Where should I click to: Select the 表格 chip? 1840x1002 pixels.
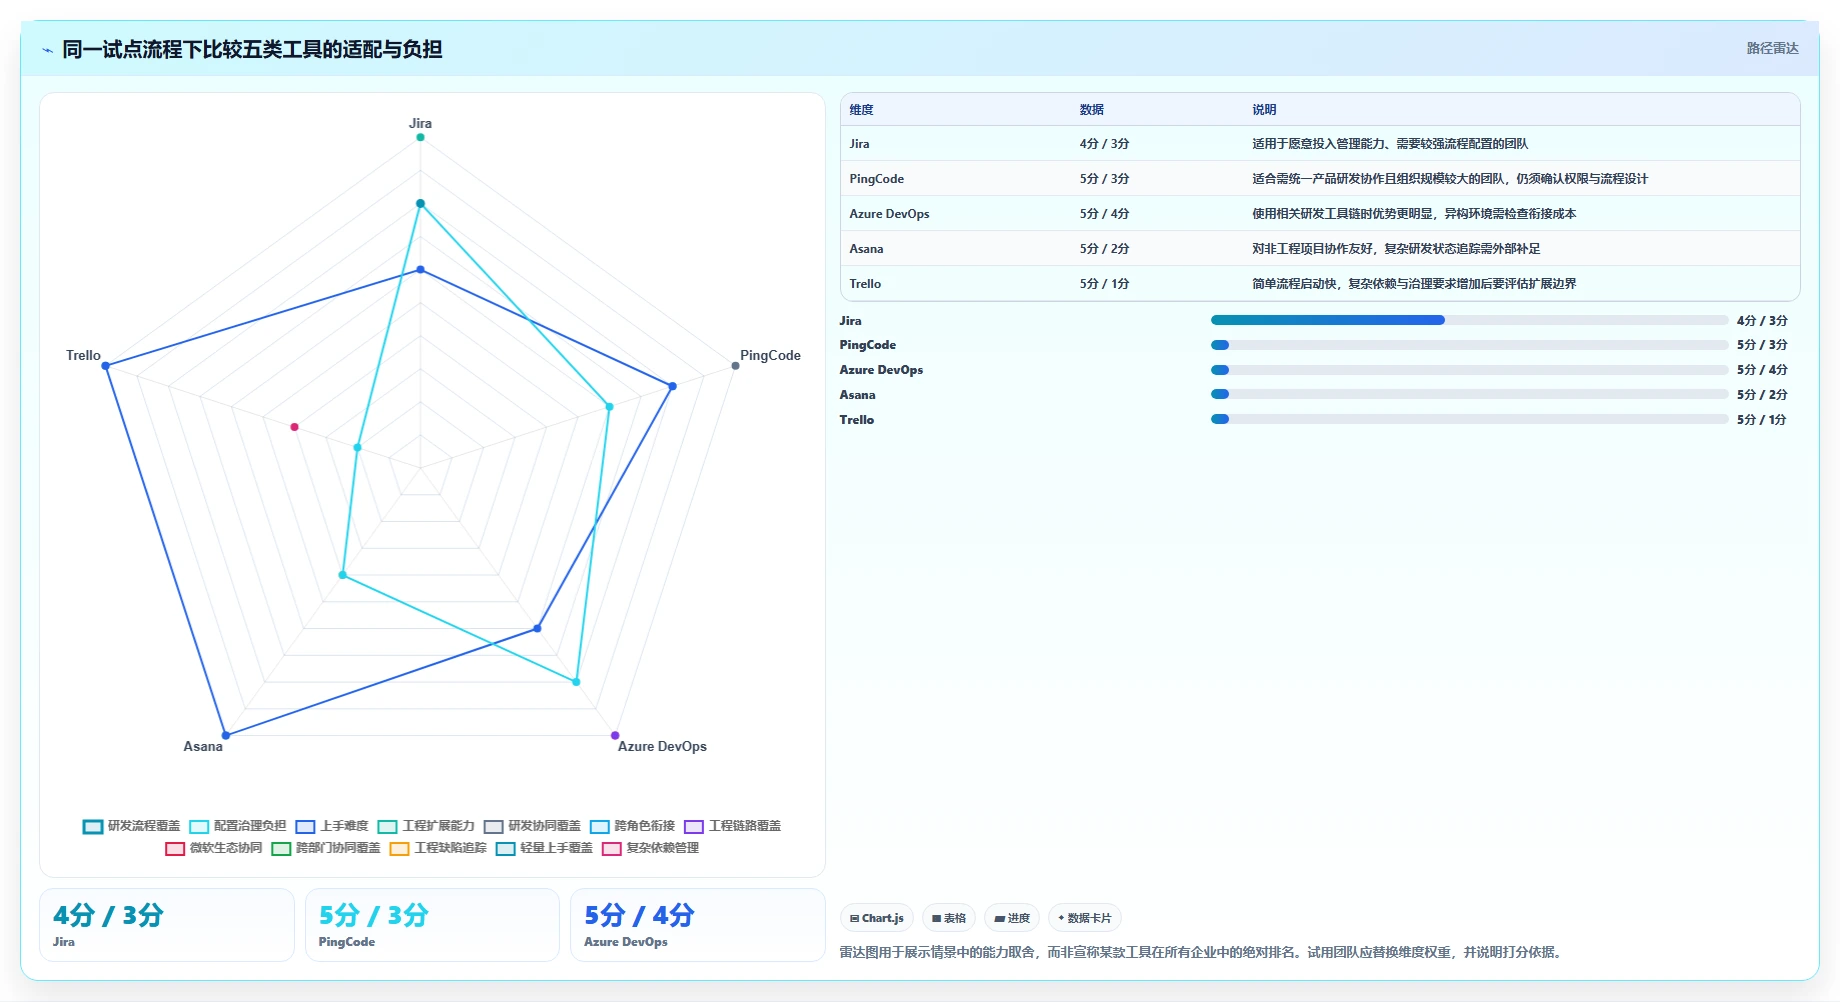click(x=949, y=918)
